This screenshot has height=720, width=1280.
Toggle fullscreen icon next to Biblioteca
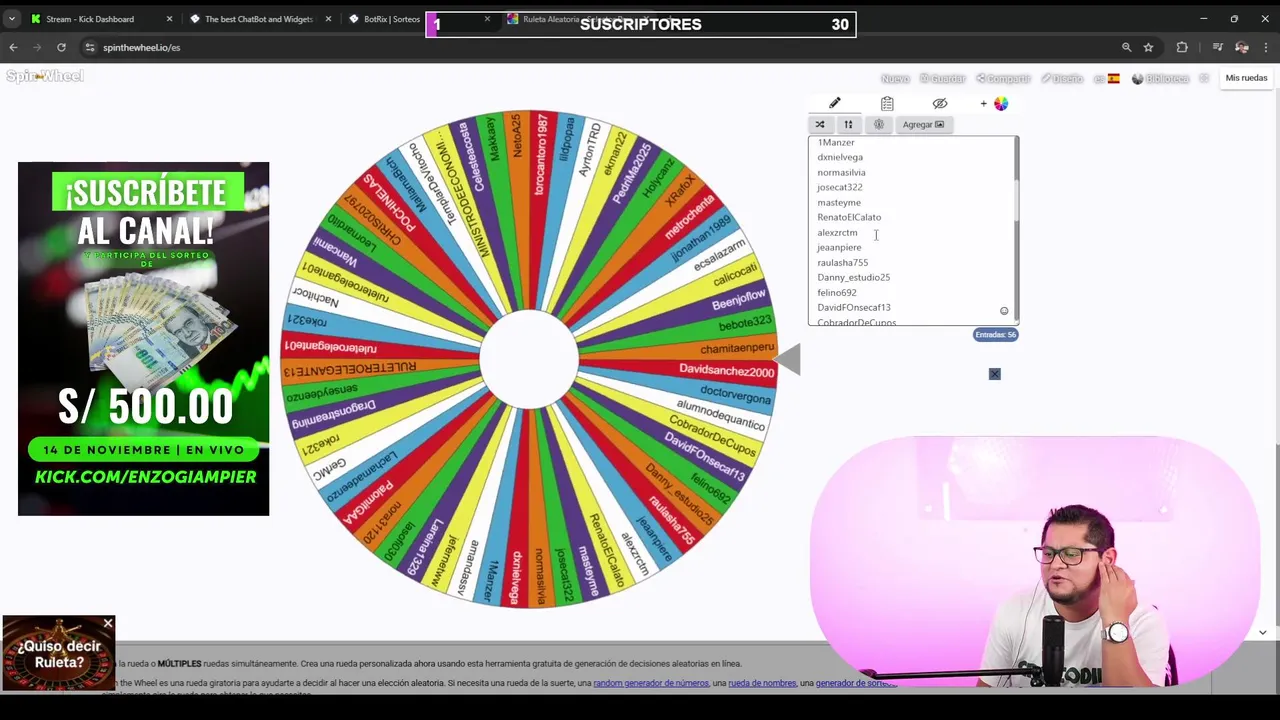pos(1204,78)
